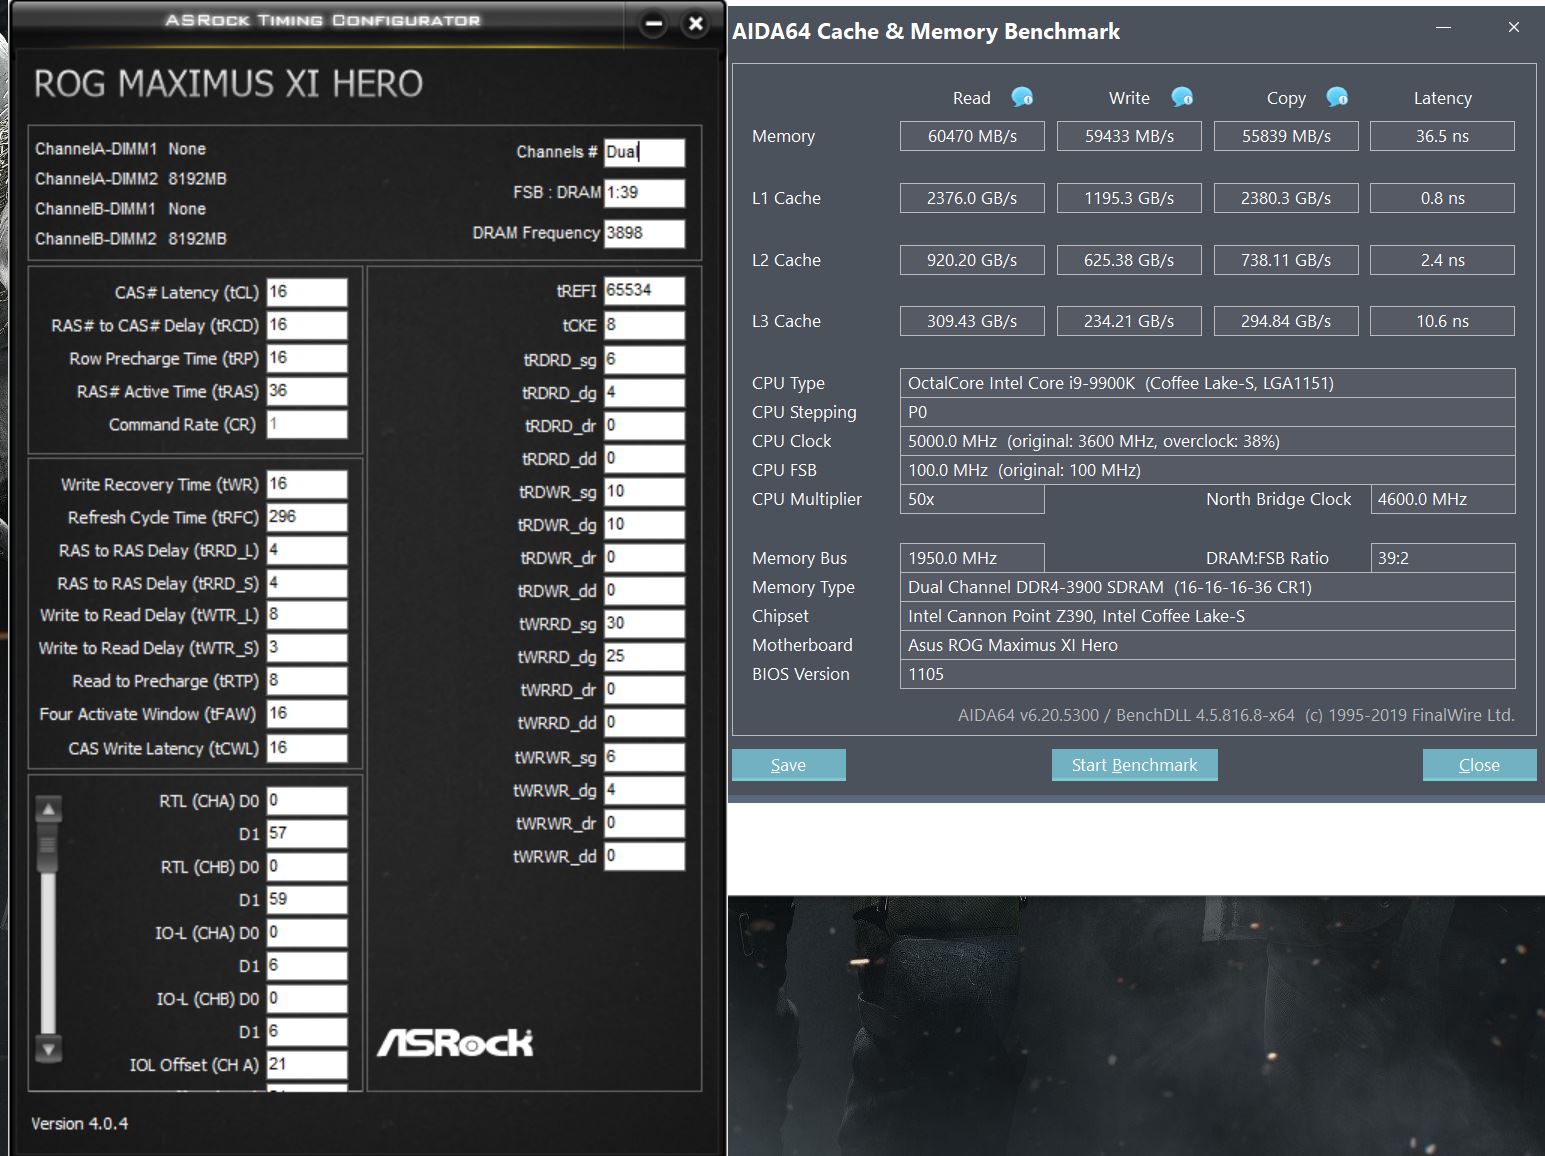Click the Save button in AIDA64
The width and height of the screenshot is (1545, 1156).
(788, 765)
